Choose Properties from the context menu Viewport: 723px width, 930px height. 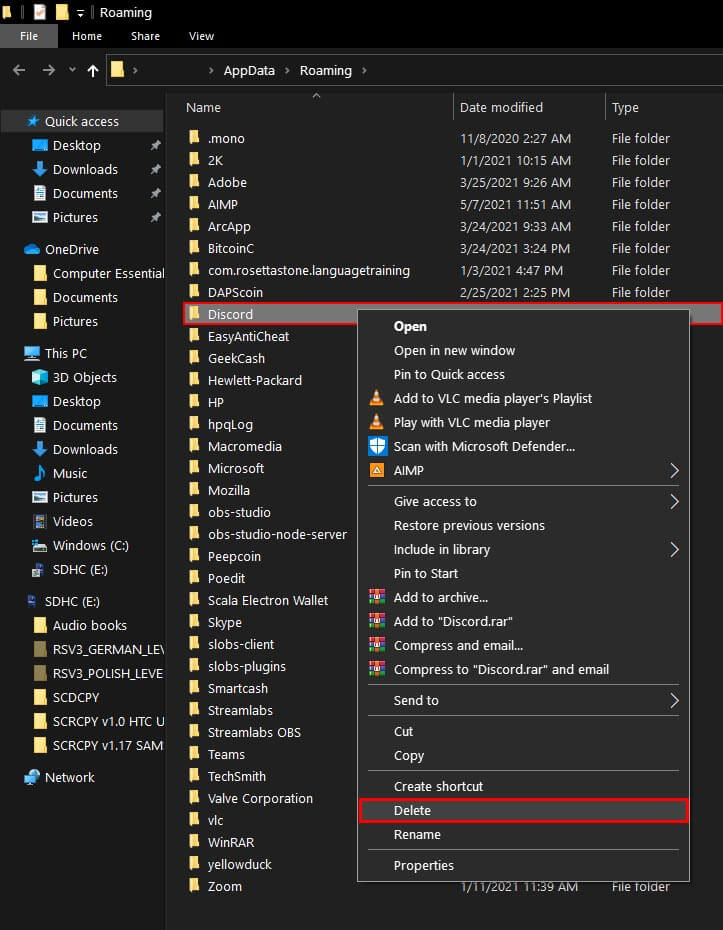tap(524, 865)
